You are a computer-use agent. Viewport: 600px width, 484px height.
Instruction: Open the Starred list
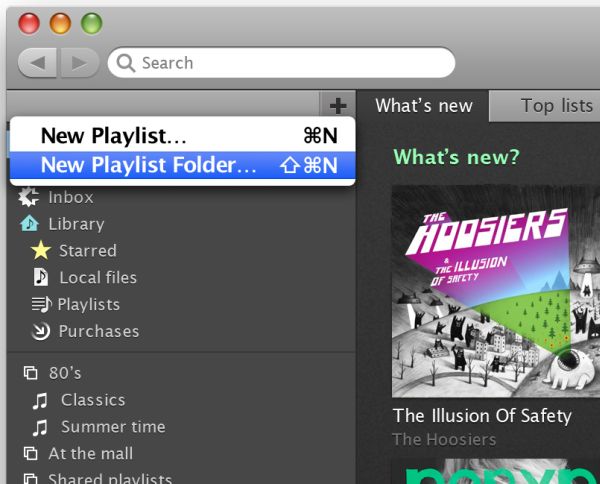point(88,251)
